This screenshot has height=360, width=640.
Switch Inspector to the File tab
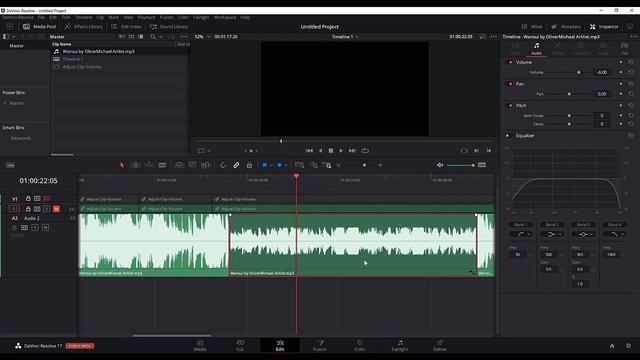(x=624, y=49)
